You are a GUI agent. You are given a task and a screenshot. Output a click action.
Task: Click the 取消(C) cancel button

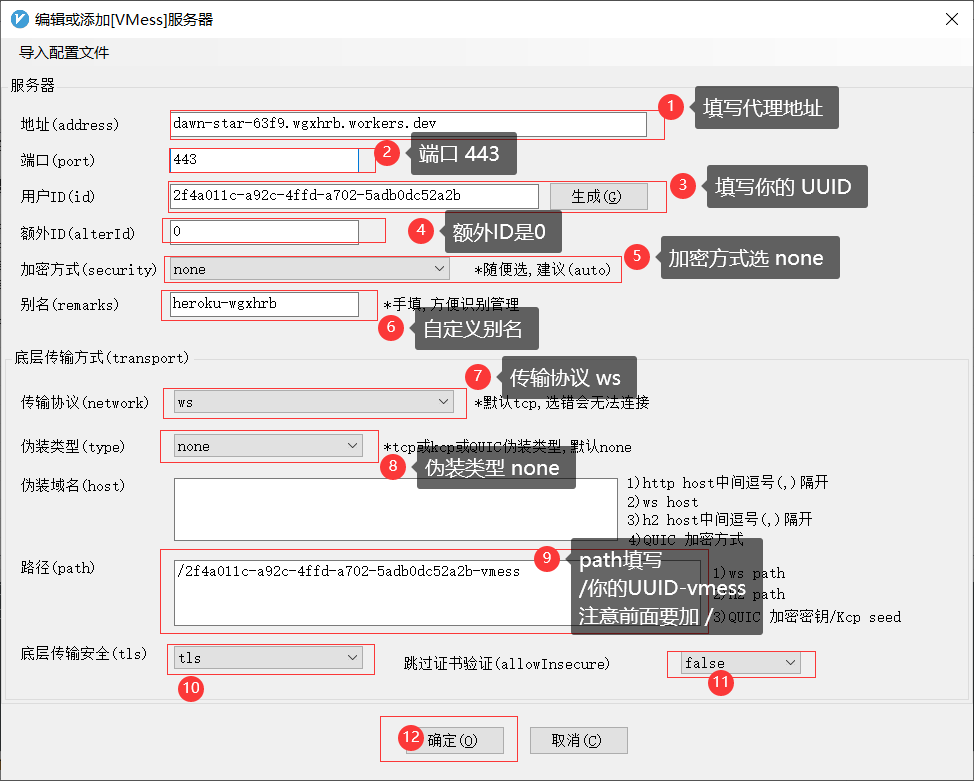click(x=578, y=741)
